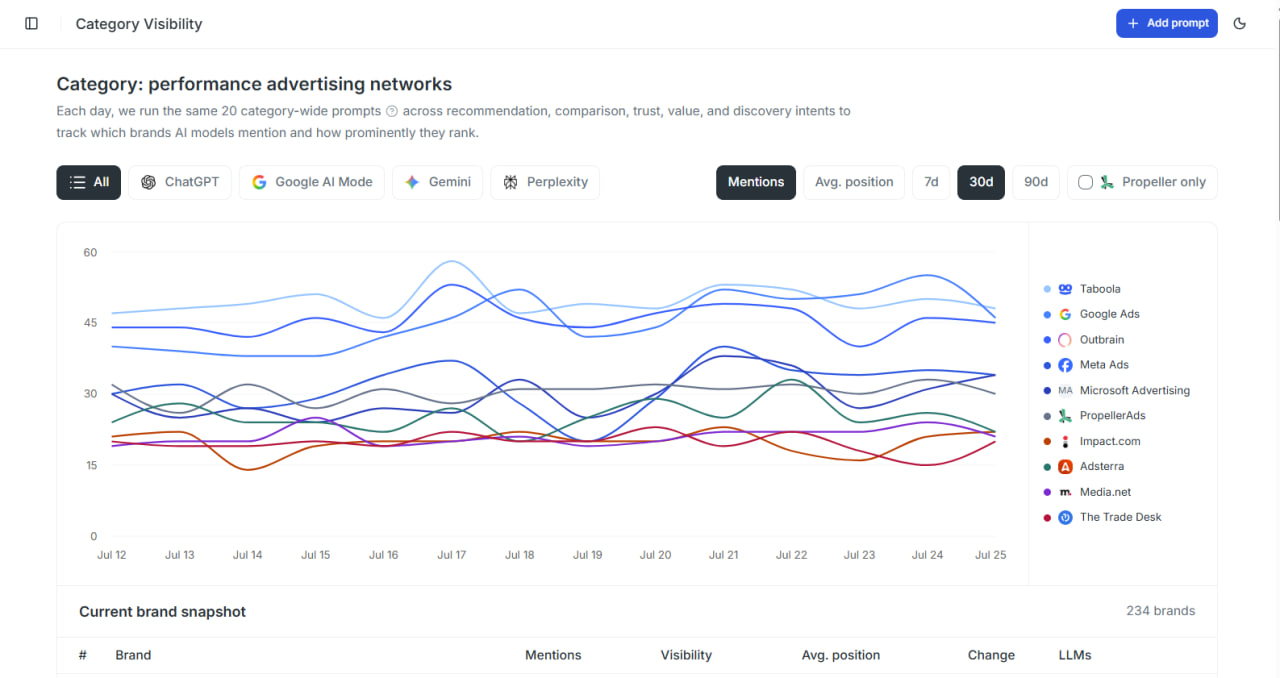The image size is (1280, 678).
Task: Click the ChatGPT logo icon
Action: [x=149, y=182]
